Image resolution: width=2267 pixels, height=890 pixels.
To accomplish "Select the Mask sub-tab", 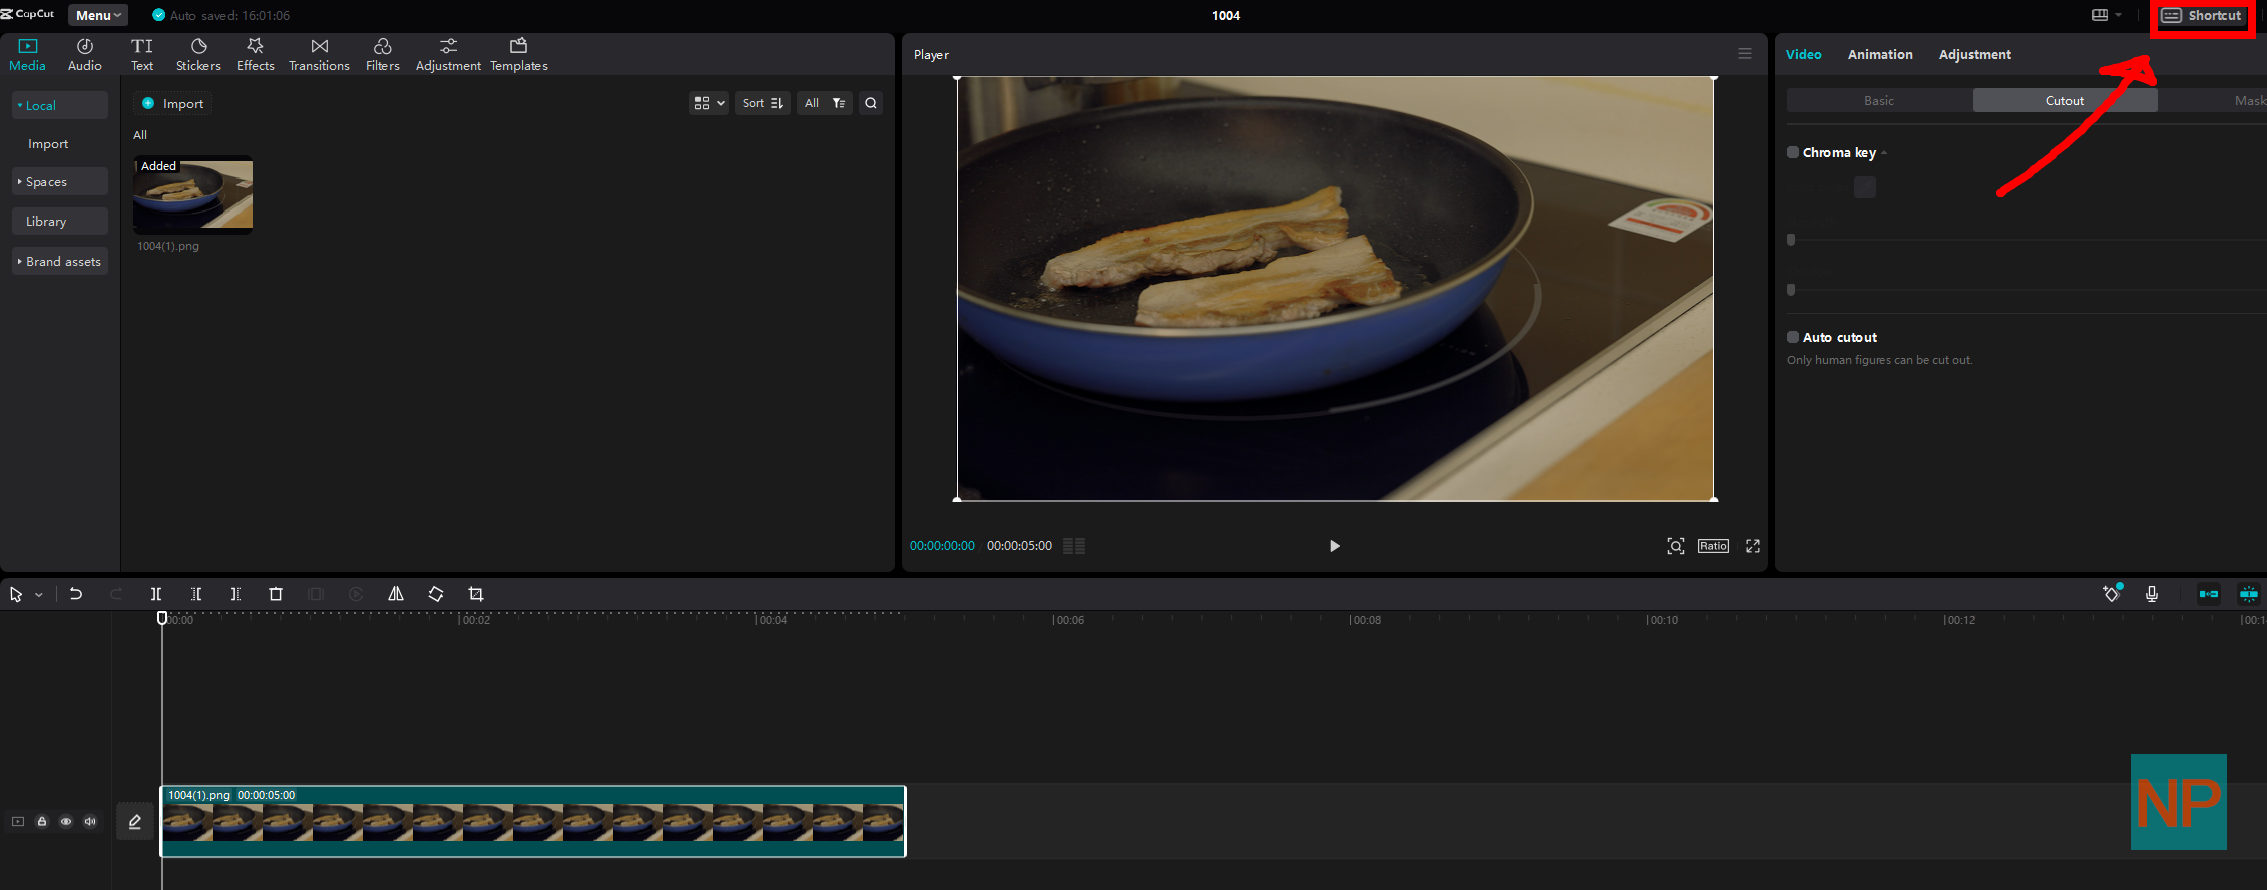I will (2213, 100).
